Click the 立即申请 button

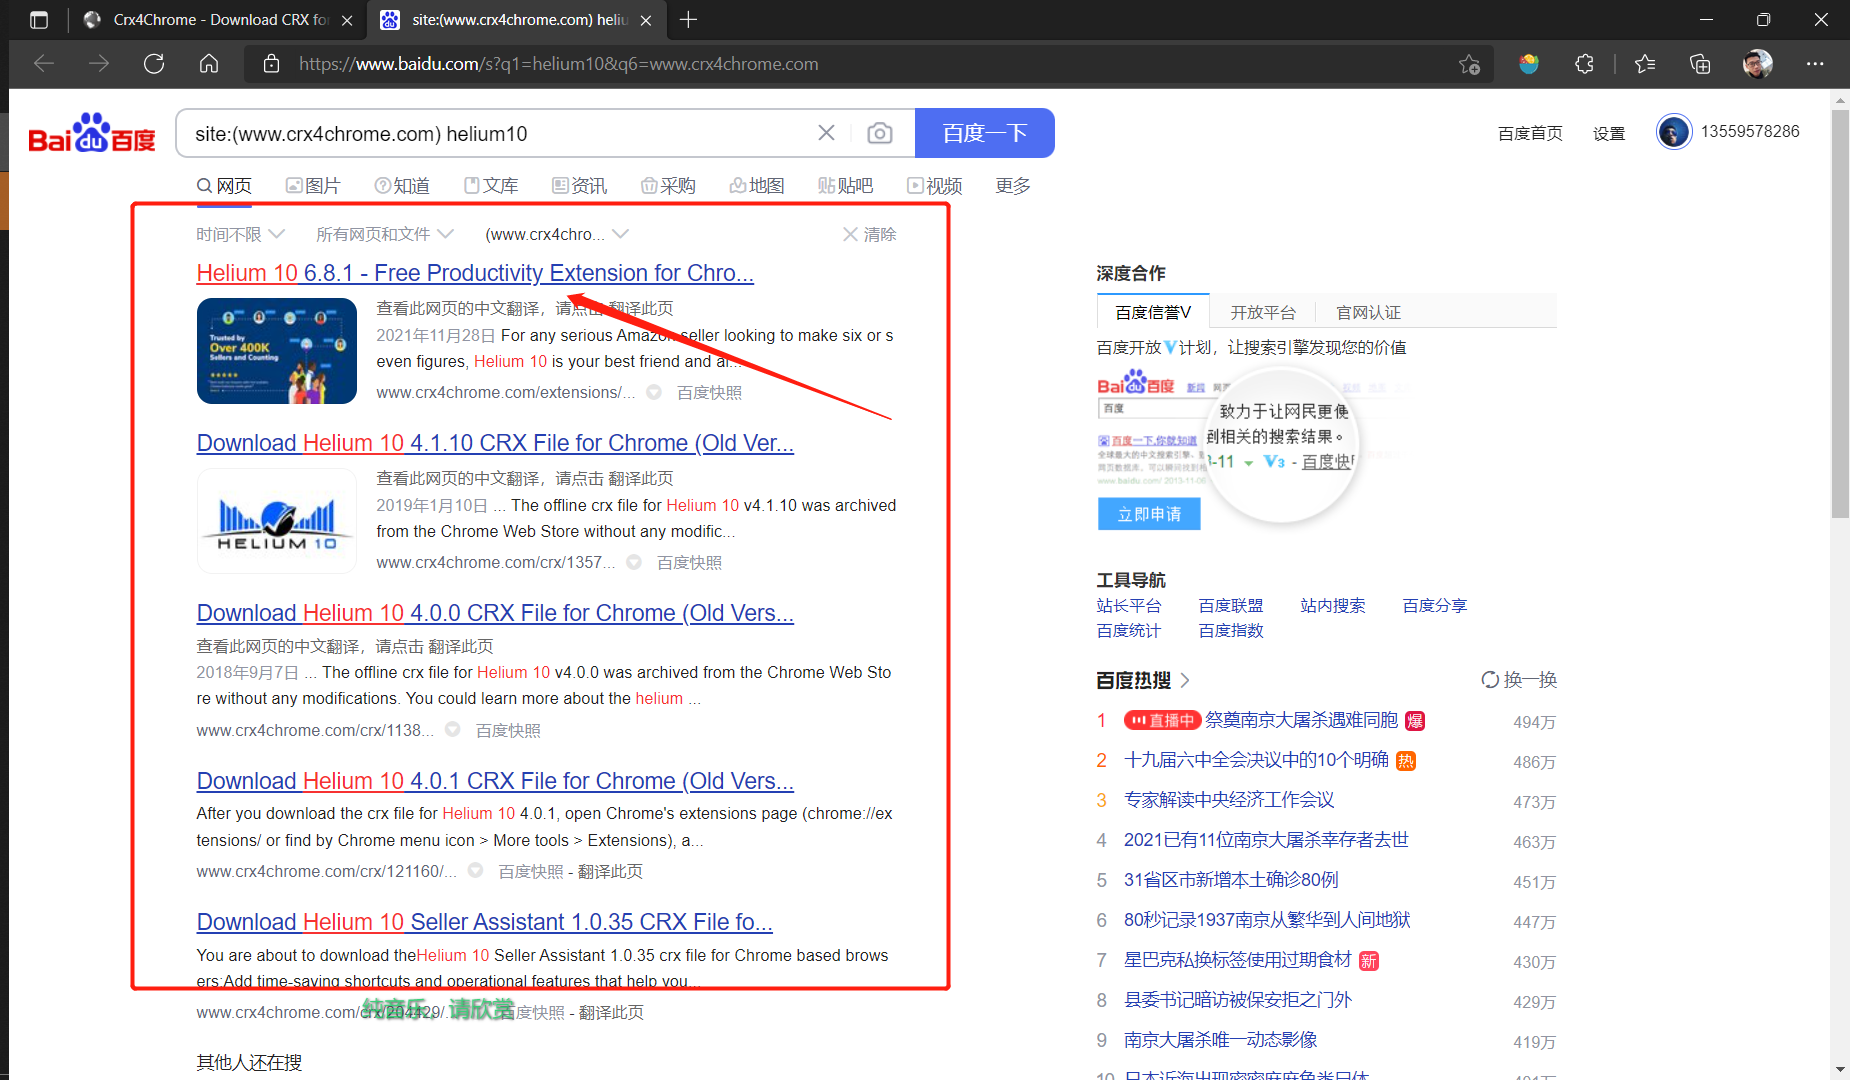pos(1149,514)
